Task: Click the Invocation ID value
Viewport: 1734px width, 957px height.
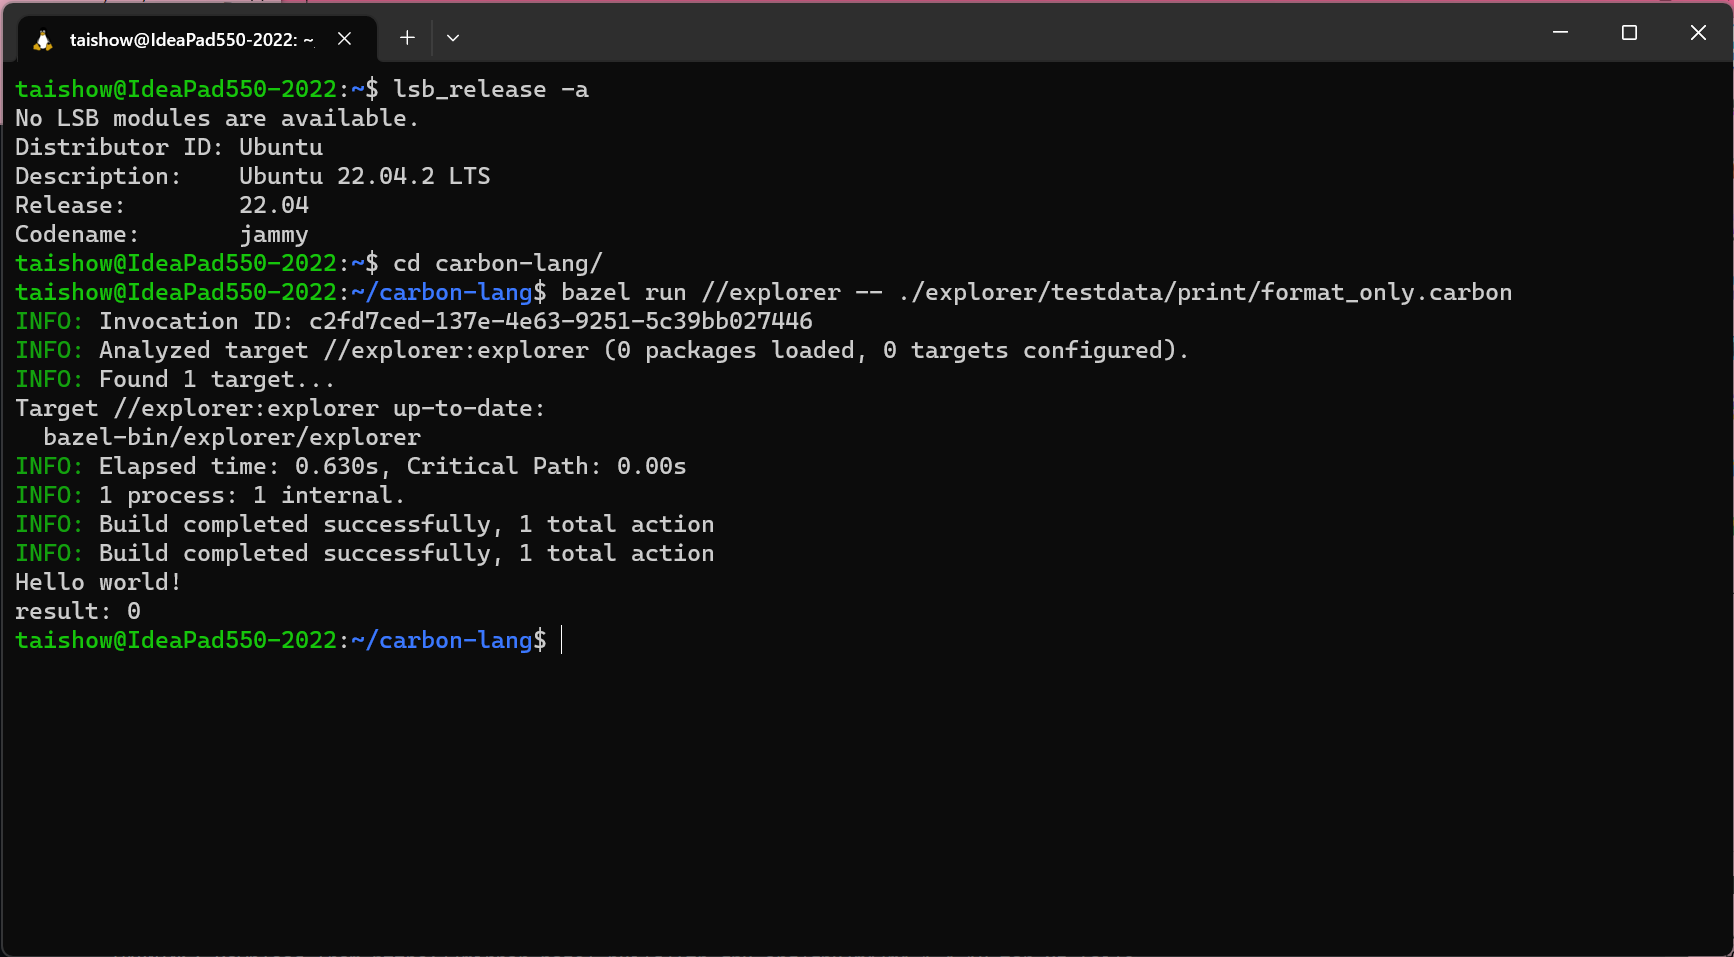Action: click(x=561, y=321)
